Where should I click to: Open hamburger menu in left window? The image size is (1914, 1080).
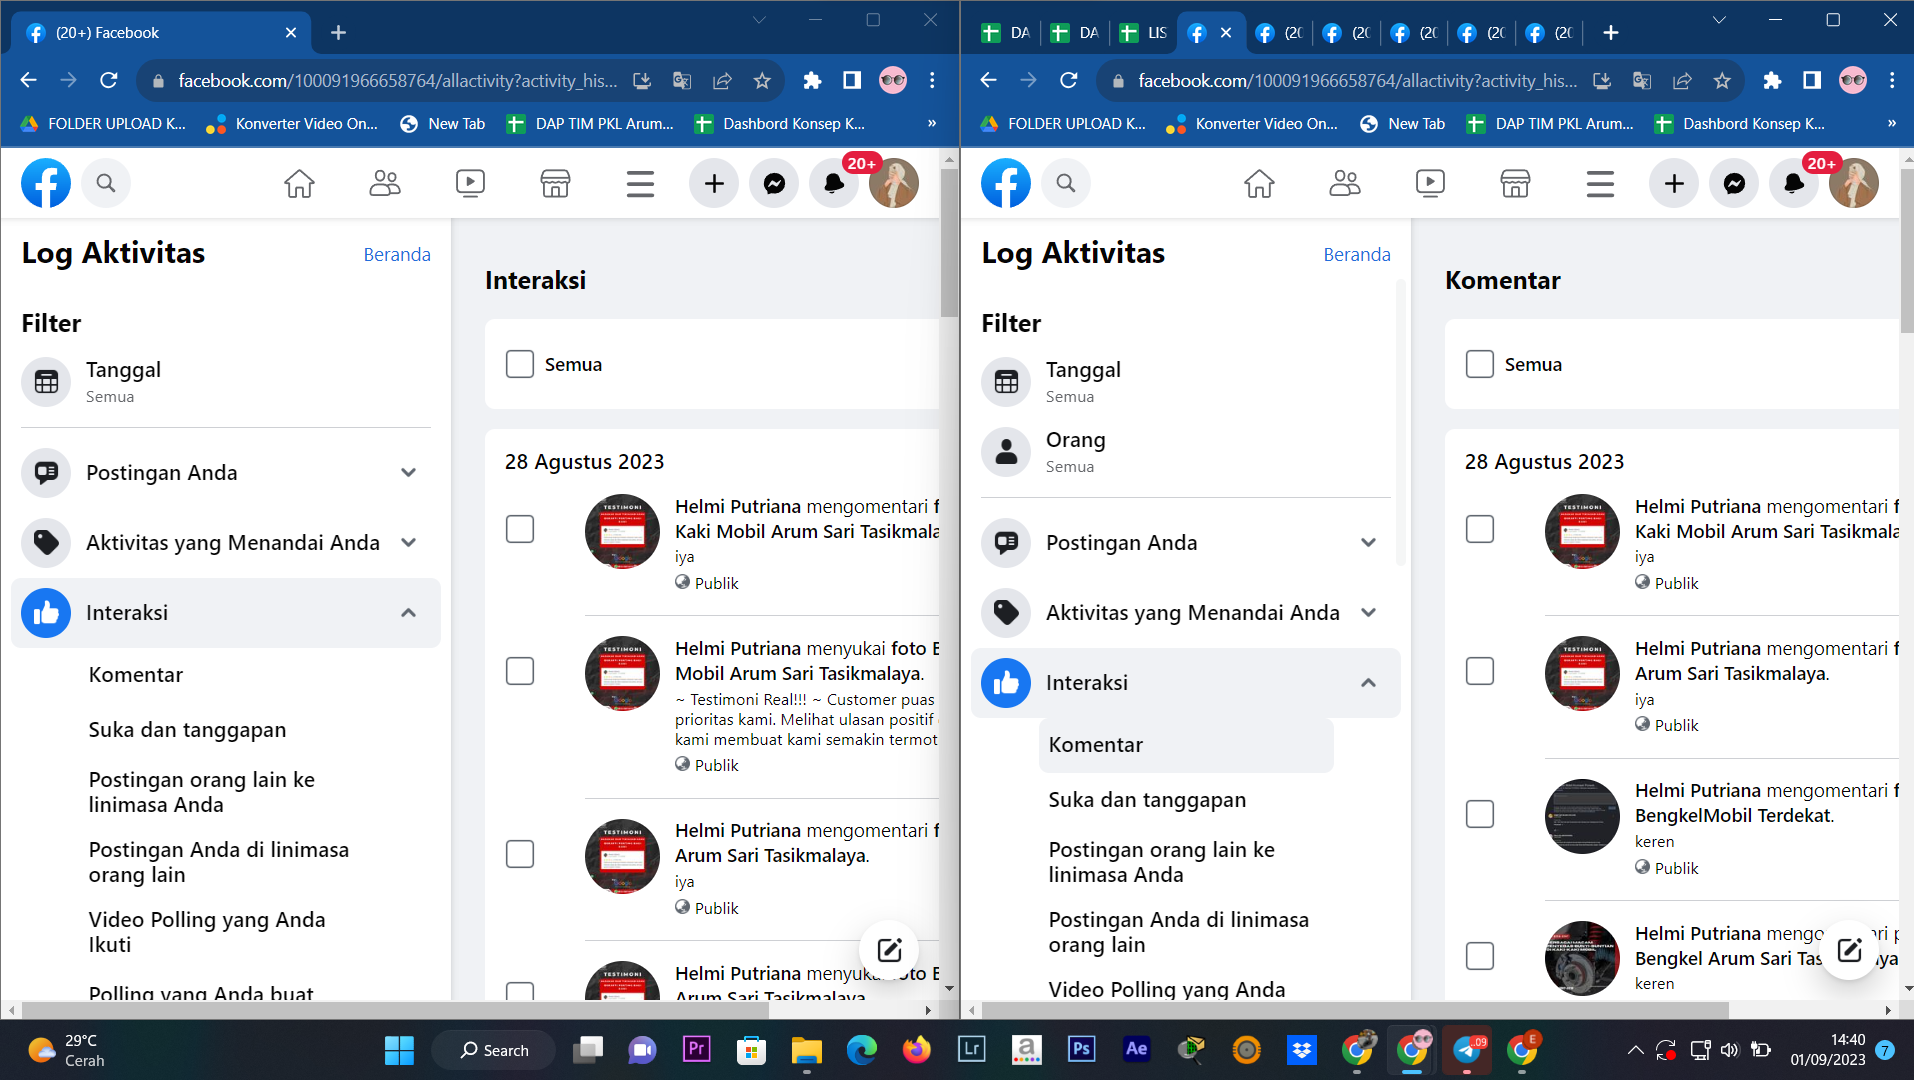pyautogui.click(x=640, y=184)
